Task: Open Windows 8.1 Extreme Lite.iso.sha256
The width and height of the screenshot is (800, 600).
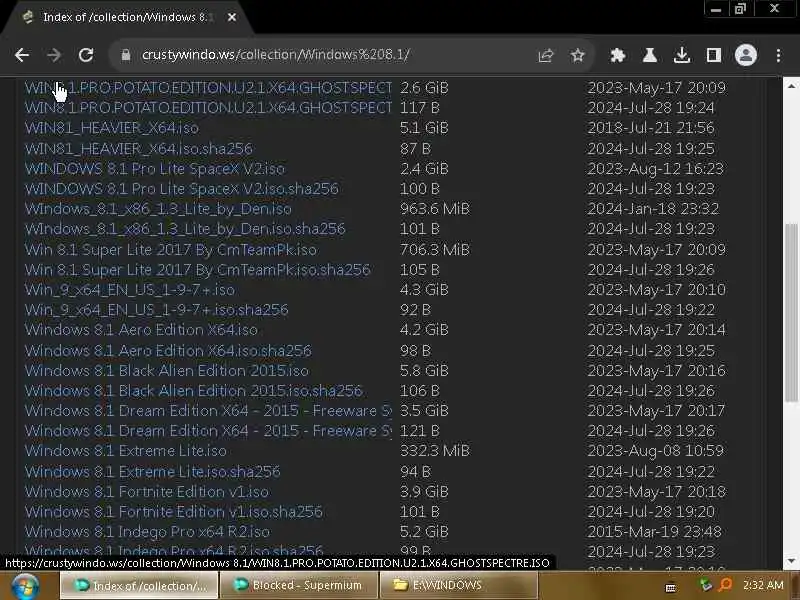Action: point(153,471)
